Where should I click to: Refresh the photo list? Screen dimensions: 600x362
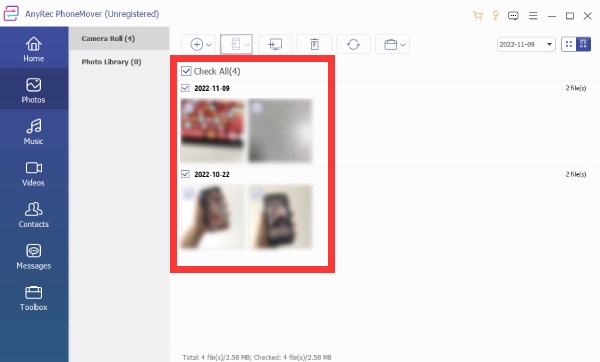353,44
